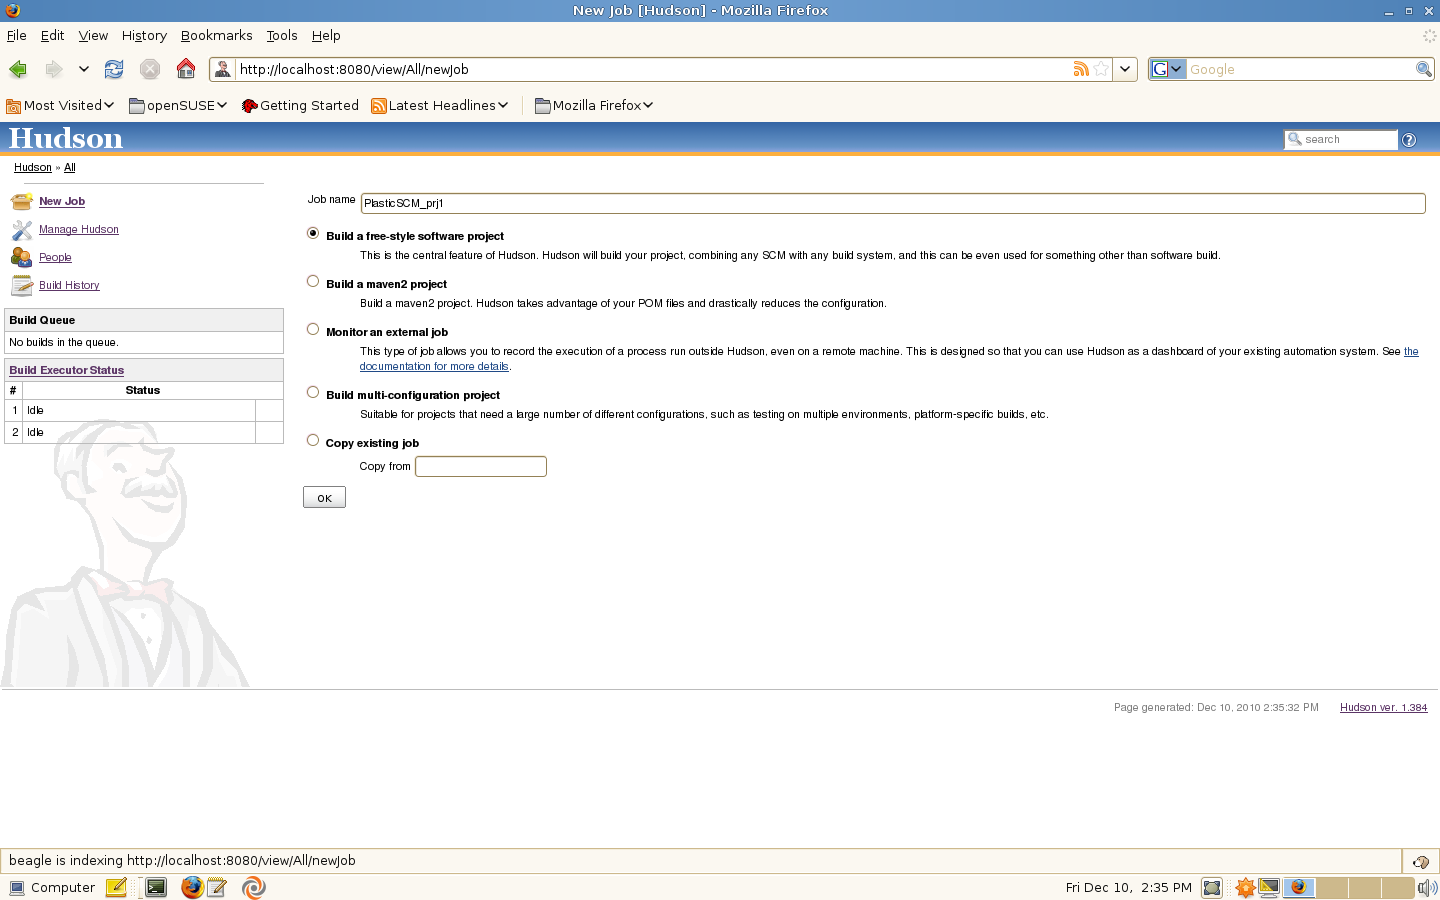Screen dimensions: 1440x900
Task: Click the clock showing Fri Dec 10, 2:35 PM
Action: click(x=1128, y=887)
